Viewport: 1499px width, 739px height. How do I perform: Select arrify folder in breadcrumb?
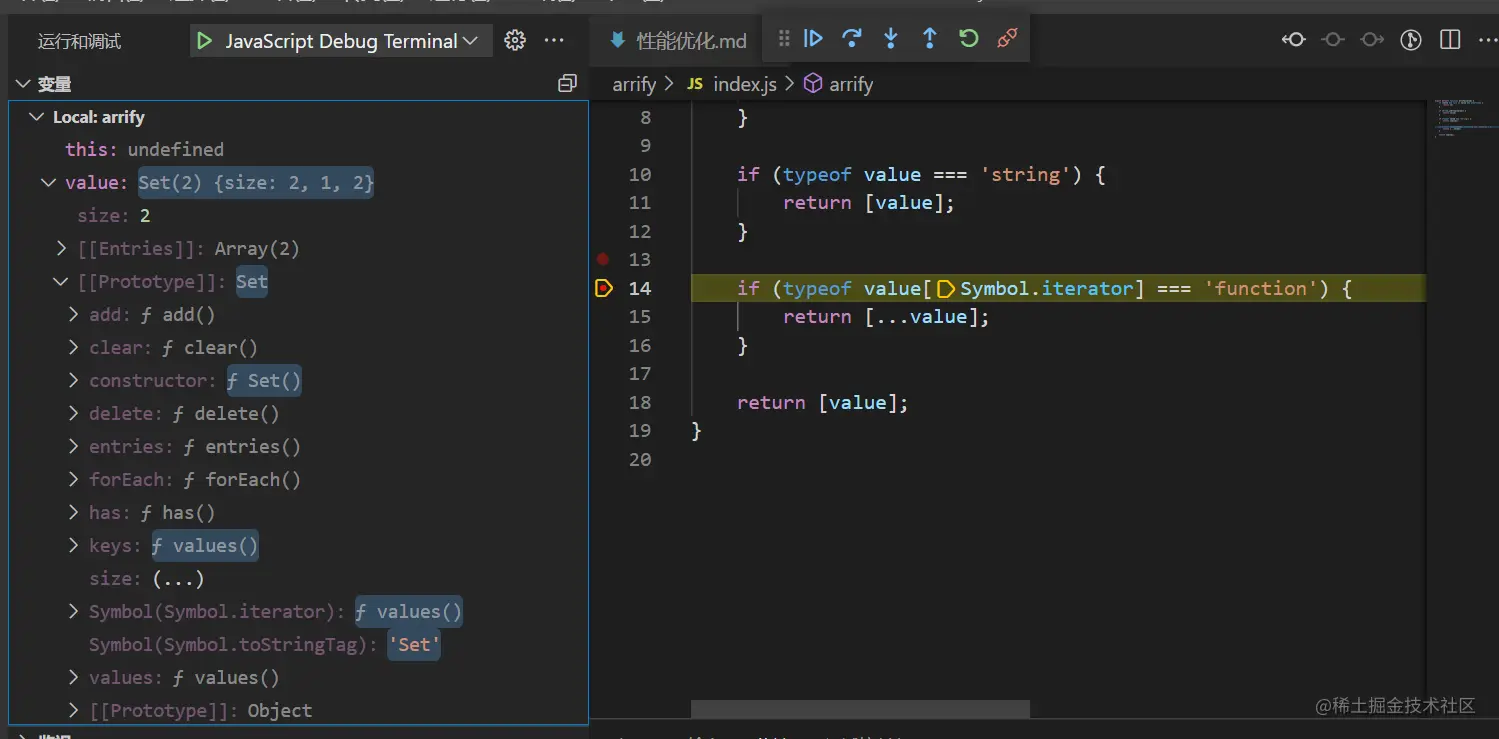click(634, 85)
